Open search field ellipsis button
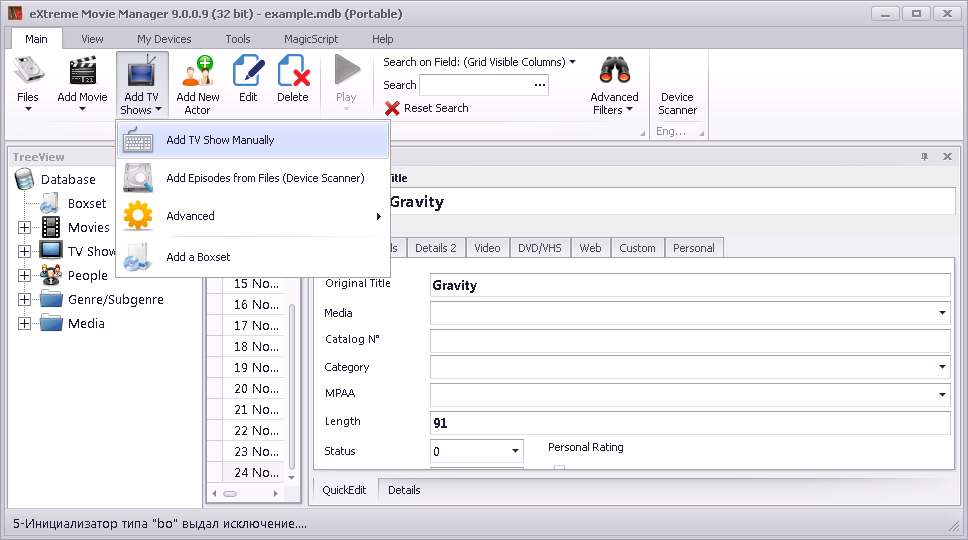 540,85
